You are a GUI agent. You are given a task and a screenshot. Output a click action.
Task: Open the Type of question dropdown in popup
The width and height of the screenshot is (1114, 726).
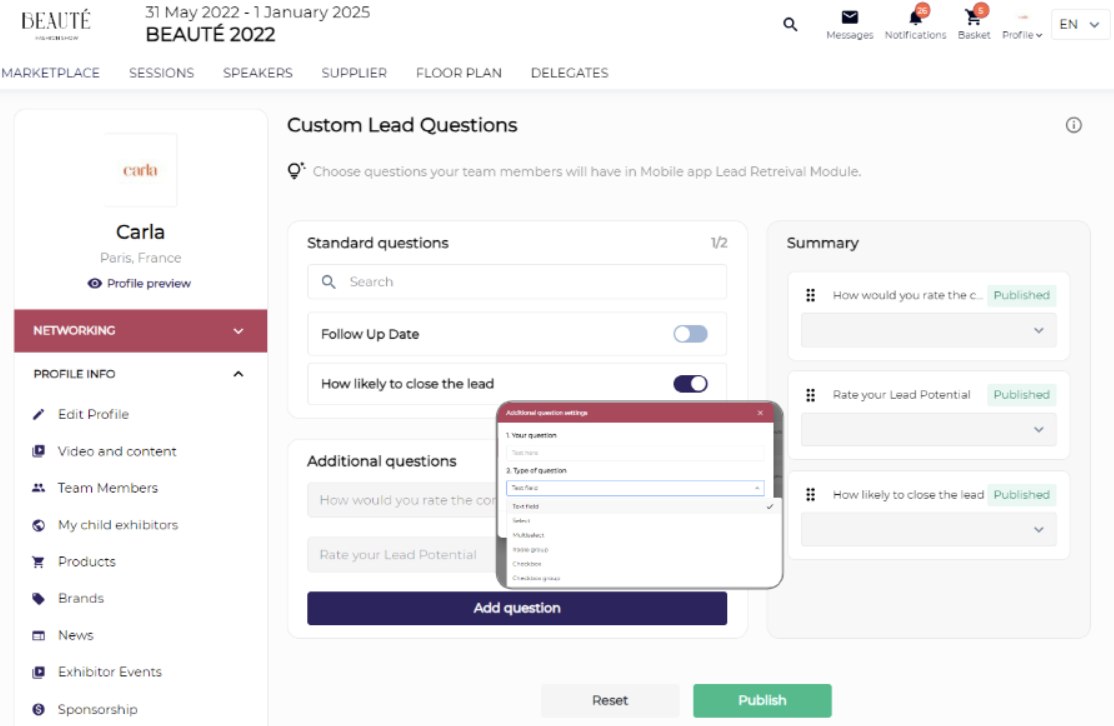(x=634, y=488)
